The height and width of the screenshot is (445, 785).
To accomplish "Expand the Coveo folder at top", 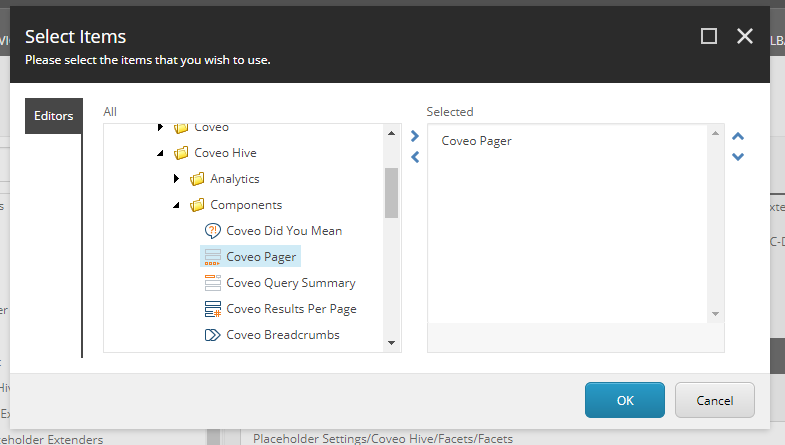I will click(160, 127).
